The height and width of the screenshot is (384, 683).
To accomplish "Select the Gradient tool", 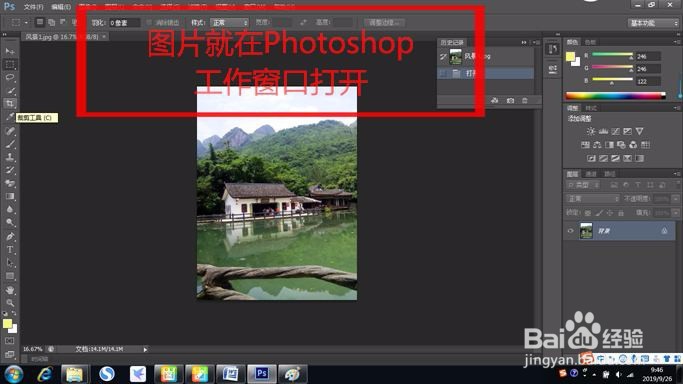I will tap(10, 196).
